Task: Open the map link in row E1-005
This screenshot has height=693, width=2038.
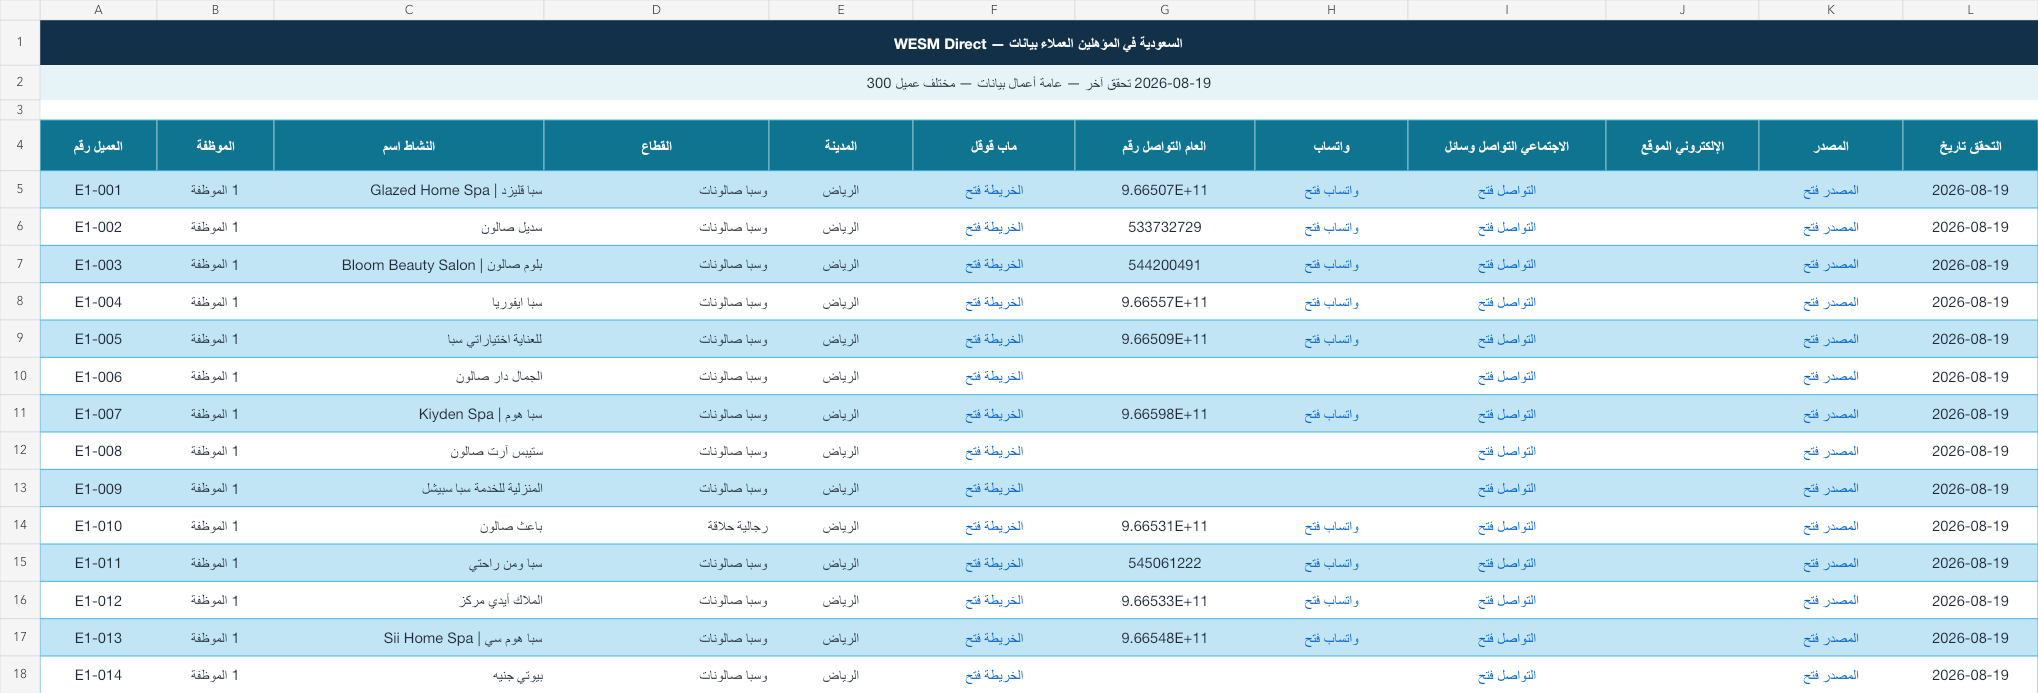Action: click(x=994, y=339)
